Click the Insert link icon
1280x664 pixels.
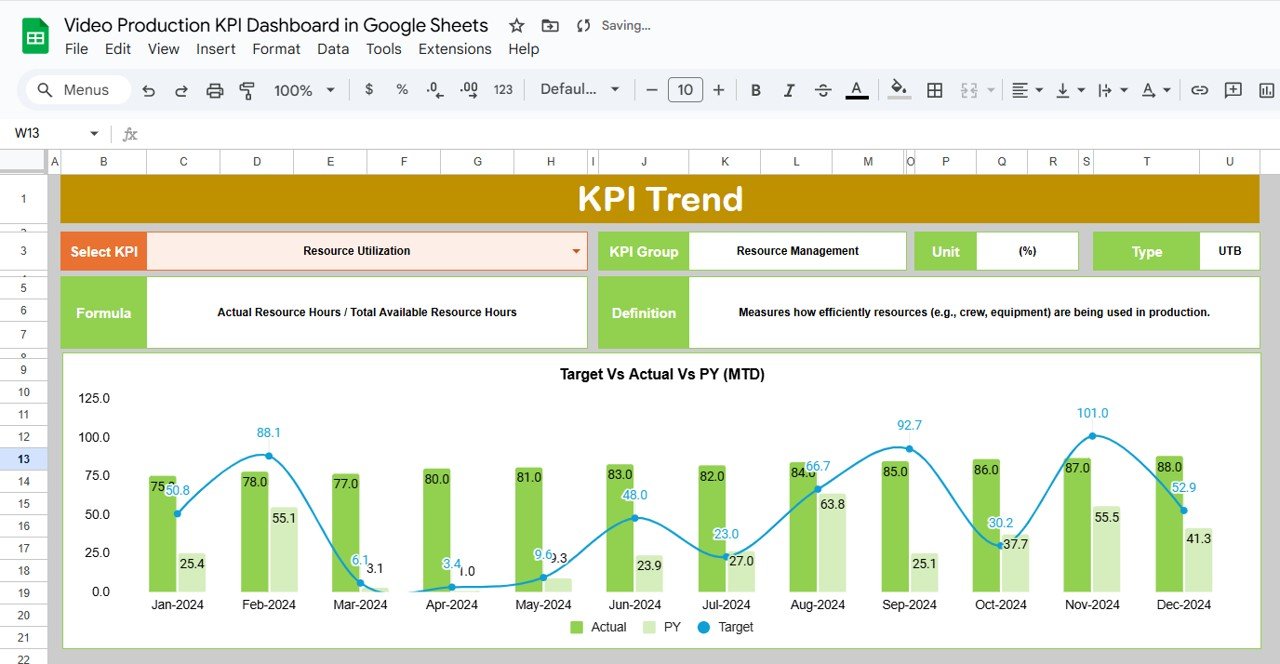pyautogui.click(x=1200, y=90)
